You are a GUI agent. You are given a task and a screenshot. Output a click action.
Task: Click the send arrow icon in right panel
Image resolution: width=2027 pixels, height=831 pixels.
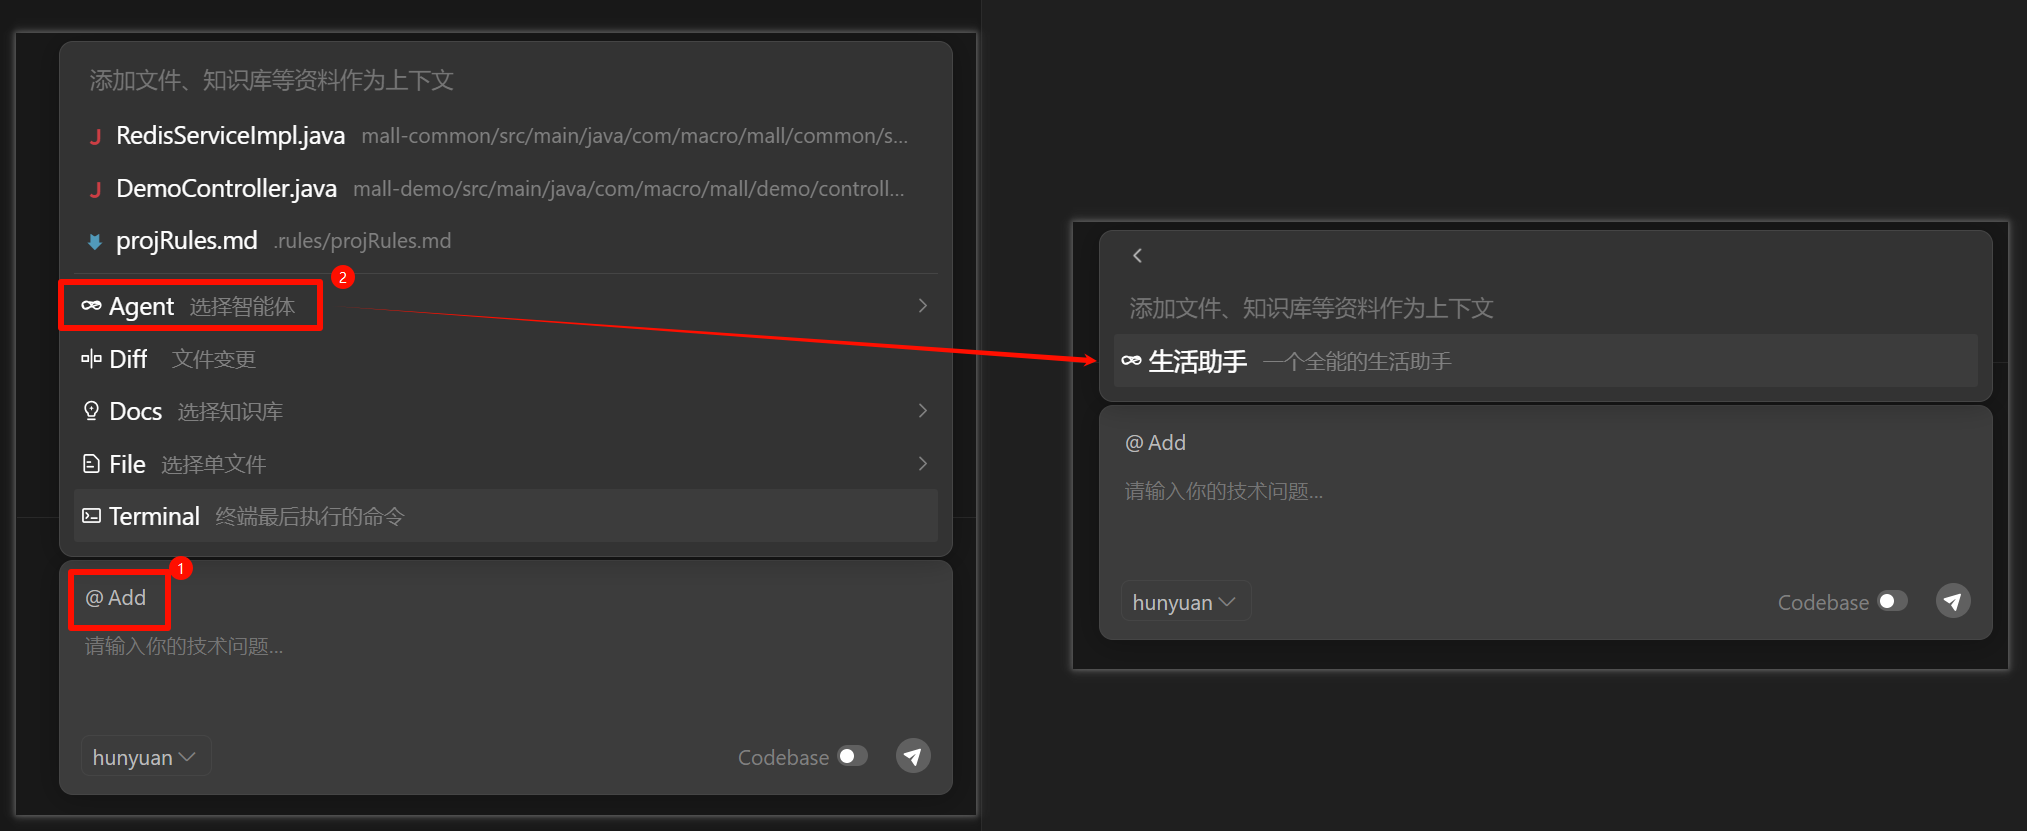pyautogui.click(x=1952, y=601)
